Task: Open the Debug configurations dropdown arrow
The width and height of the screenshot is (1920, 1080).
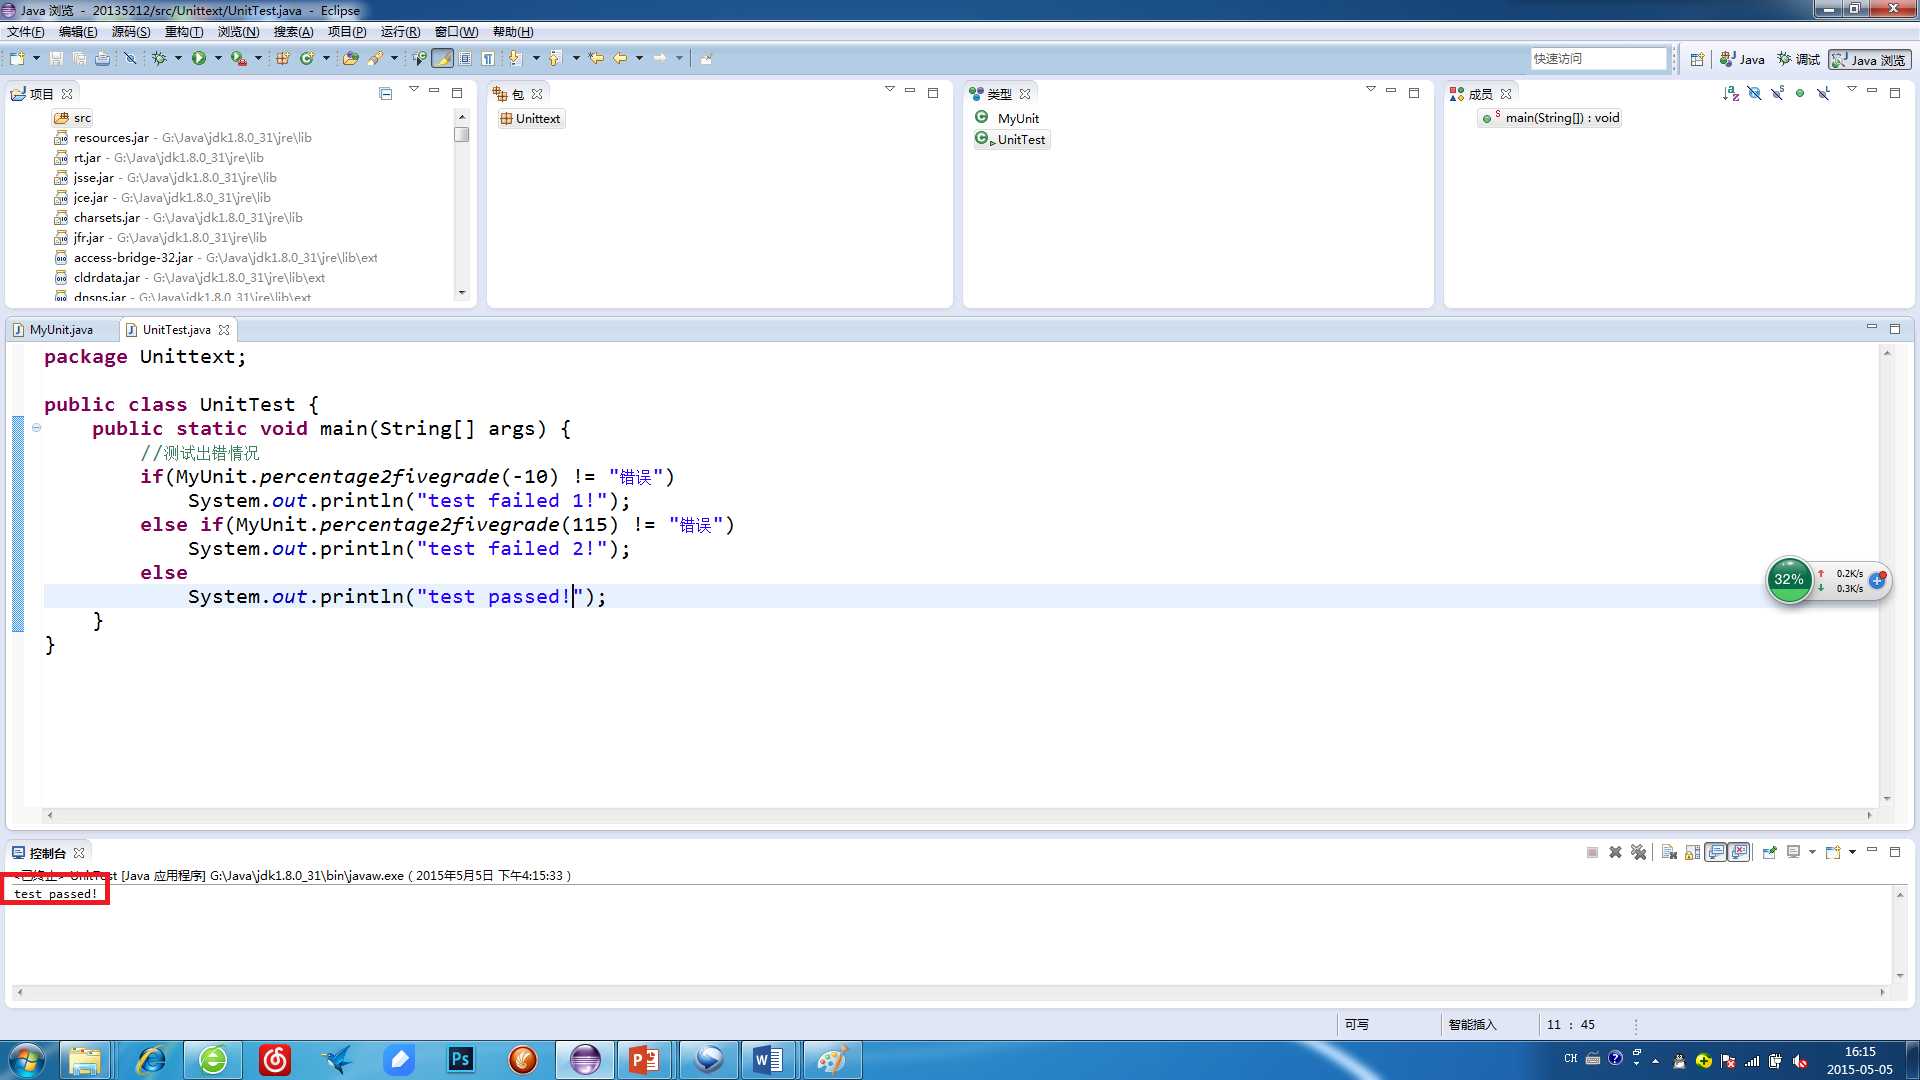Action: 178,58
